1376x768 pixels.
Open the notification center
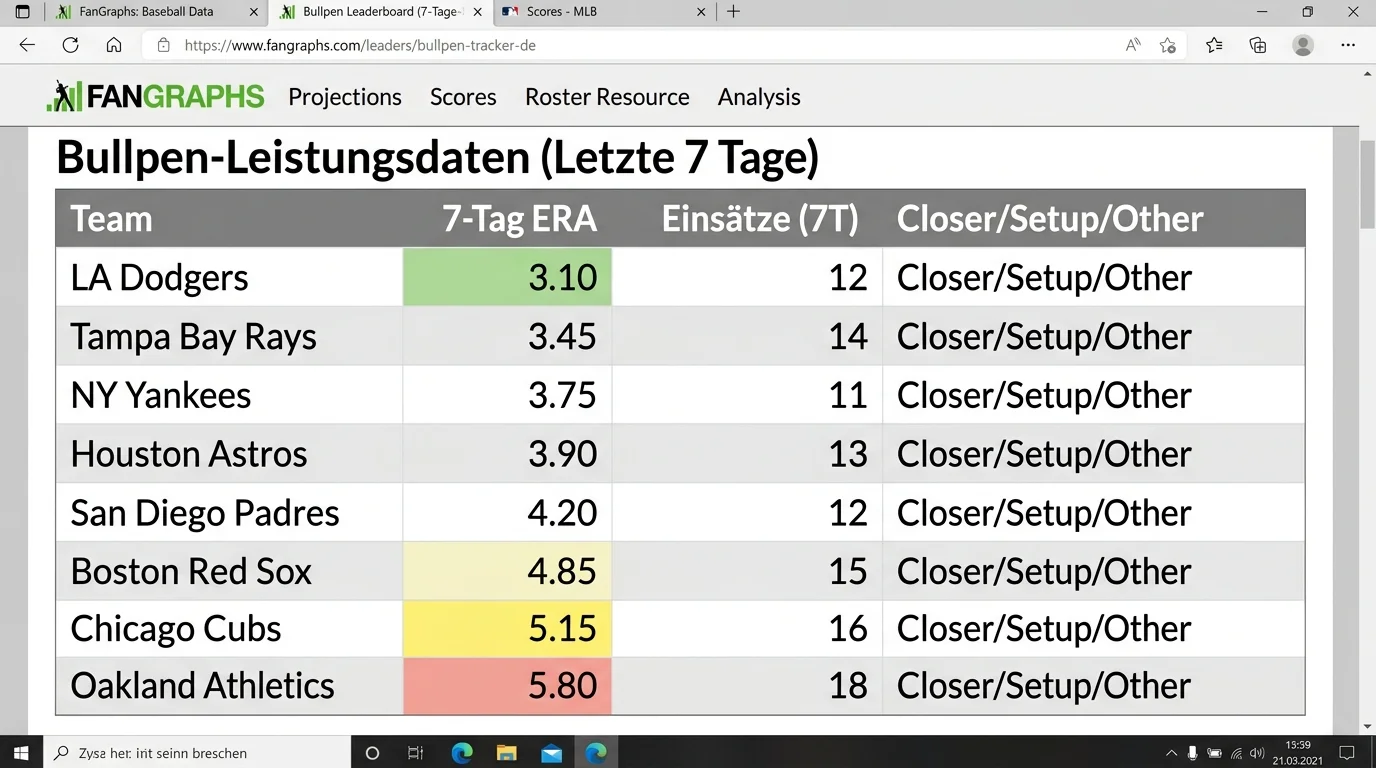[x=1347, y=753]
